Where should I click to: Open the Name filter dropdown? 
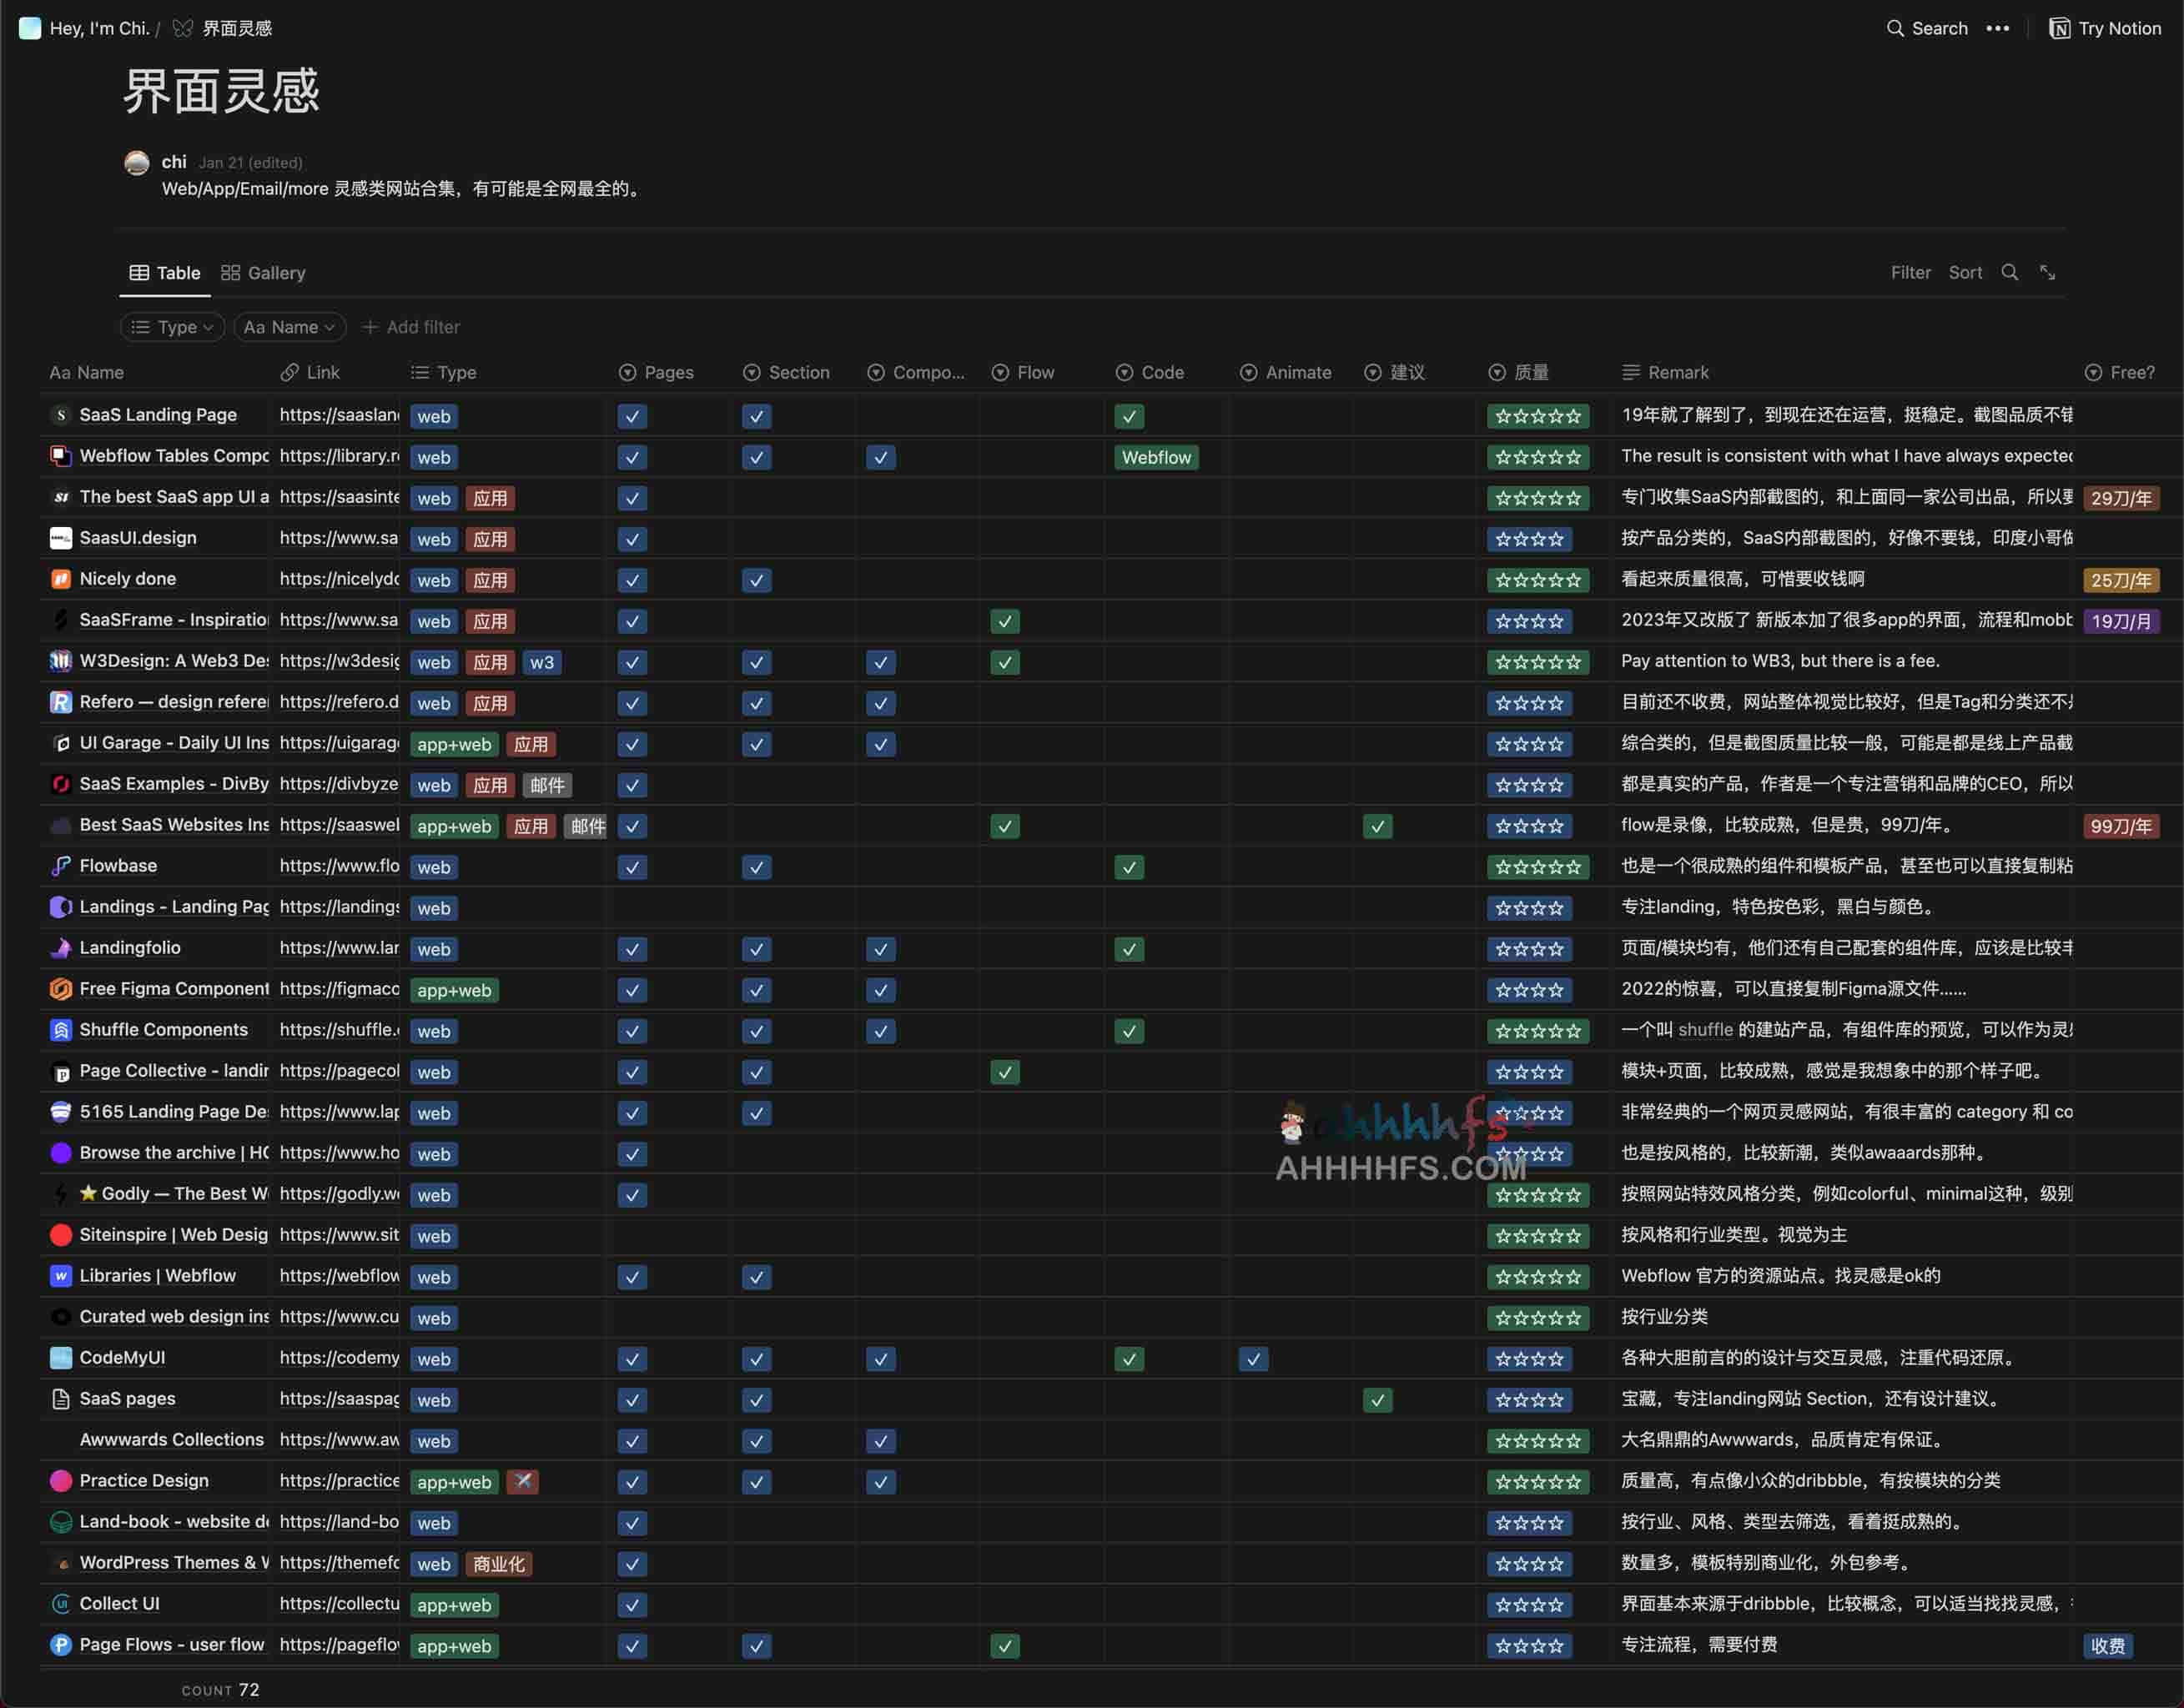[289, 327]
